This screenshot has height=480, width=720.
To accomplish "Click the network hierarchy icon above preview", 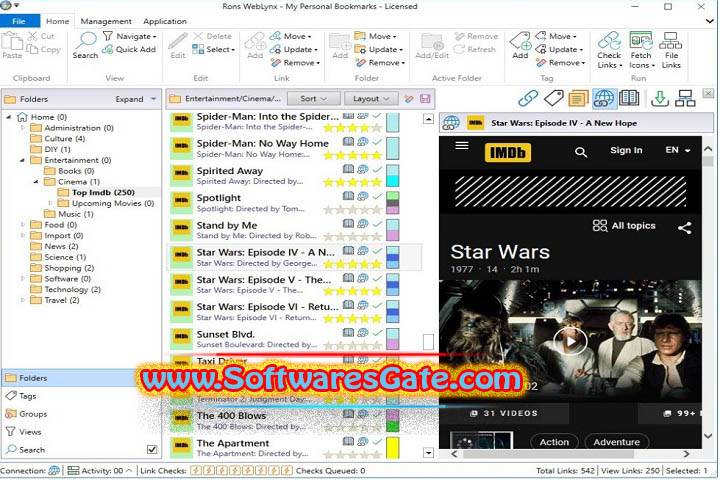I will pyautogui.click(x=685, y=98).
